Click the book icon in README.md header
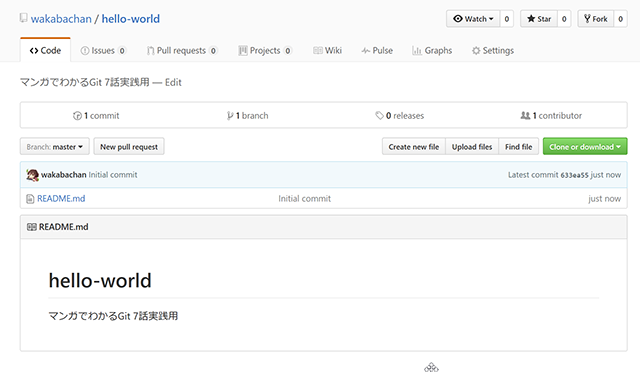The height and width of the screenshot is (372, 640). pyautogui.click(x=31, y=227)
